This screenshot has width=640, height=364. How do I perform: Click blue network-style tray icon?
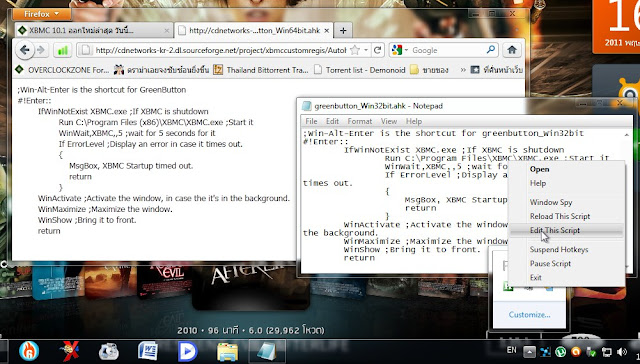pyautogui.click(x=545, y=352)
